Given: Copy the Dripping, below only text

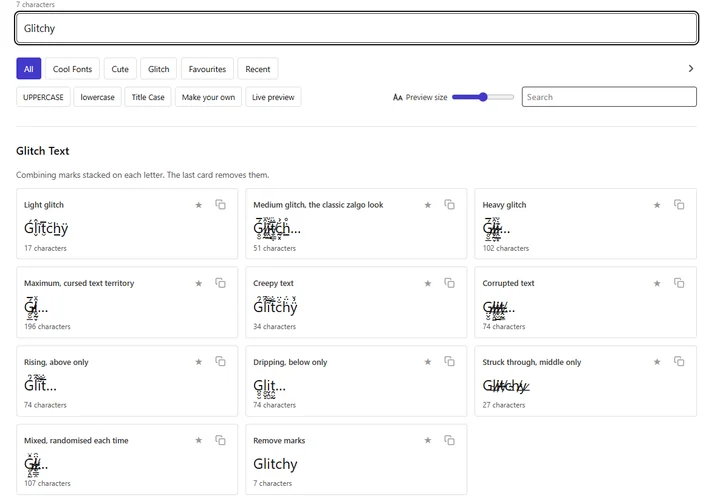Looking at the screenshot, I should point(450,362).
